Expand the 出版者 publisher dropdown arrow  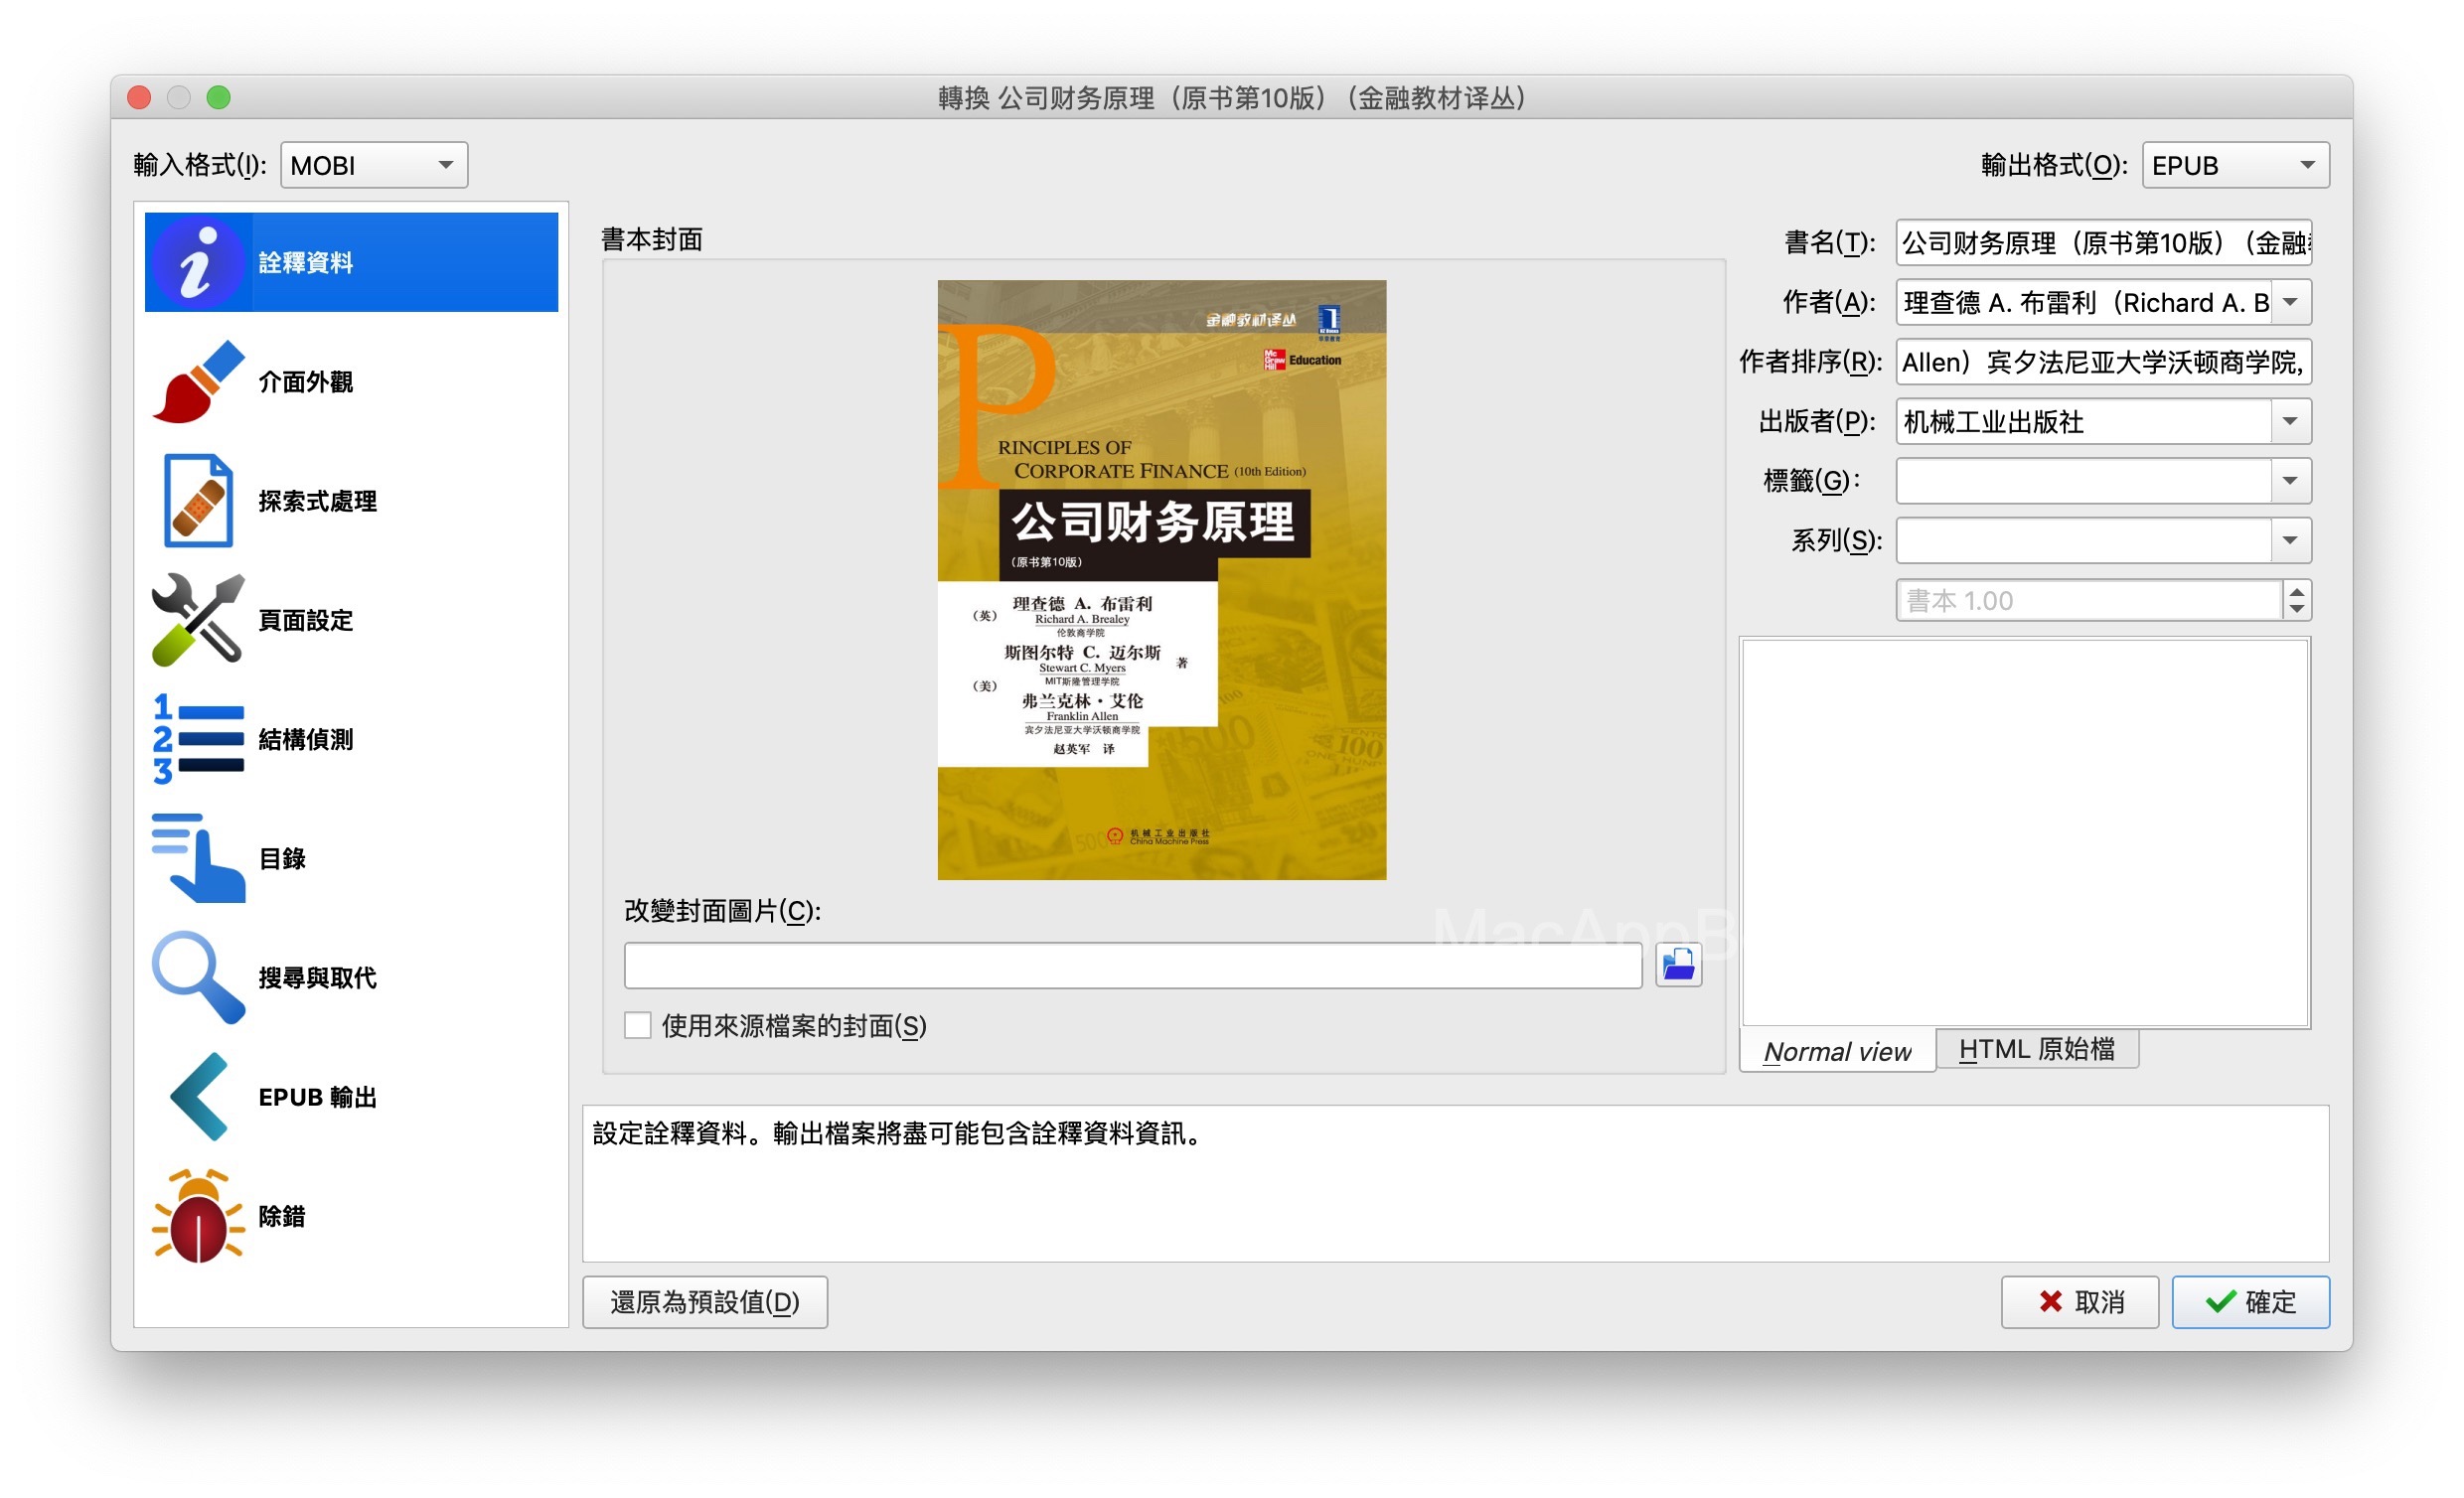pyautogui.click(x=2290, y=421)
